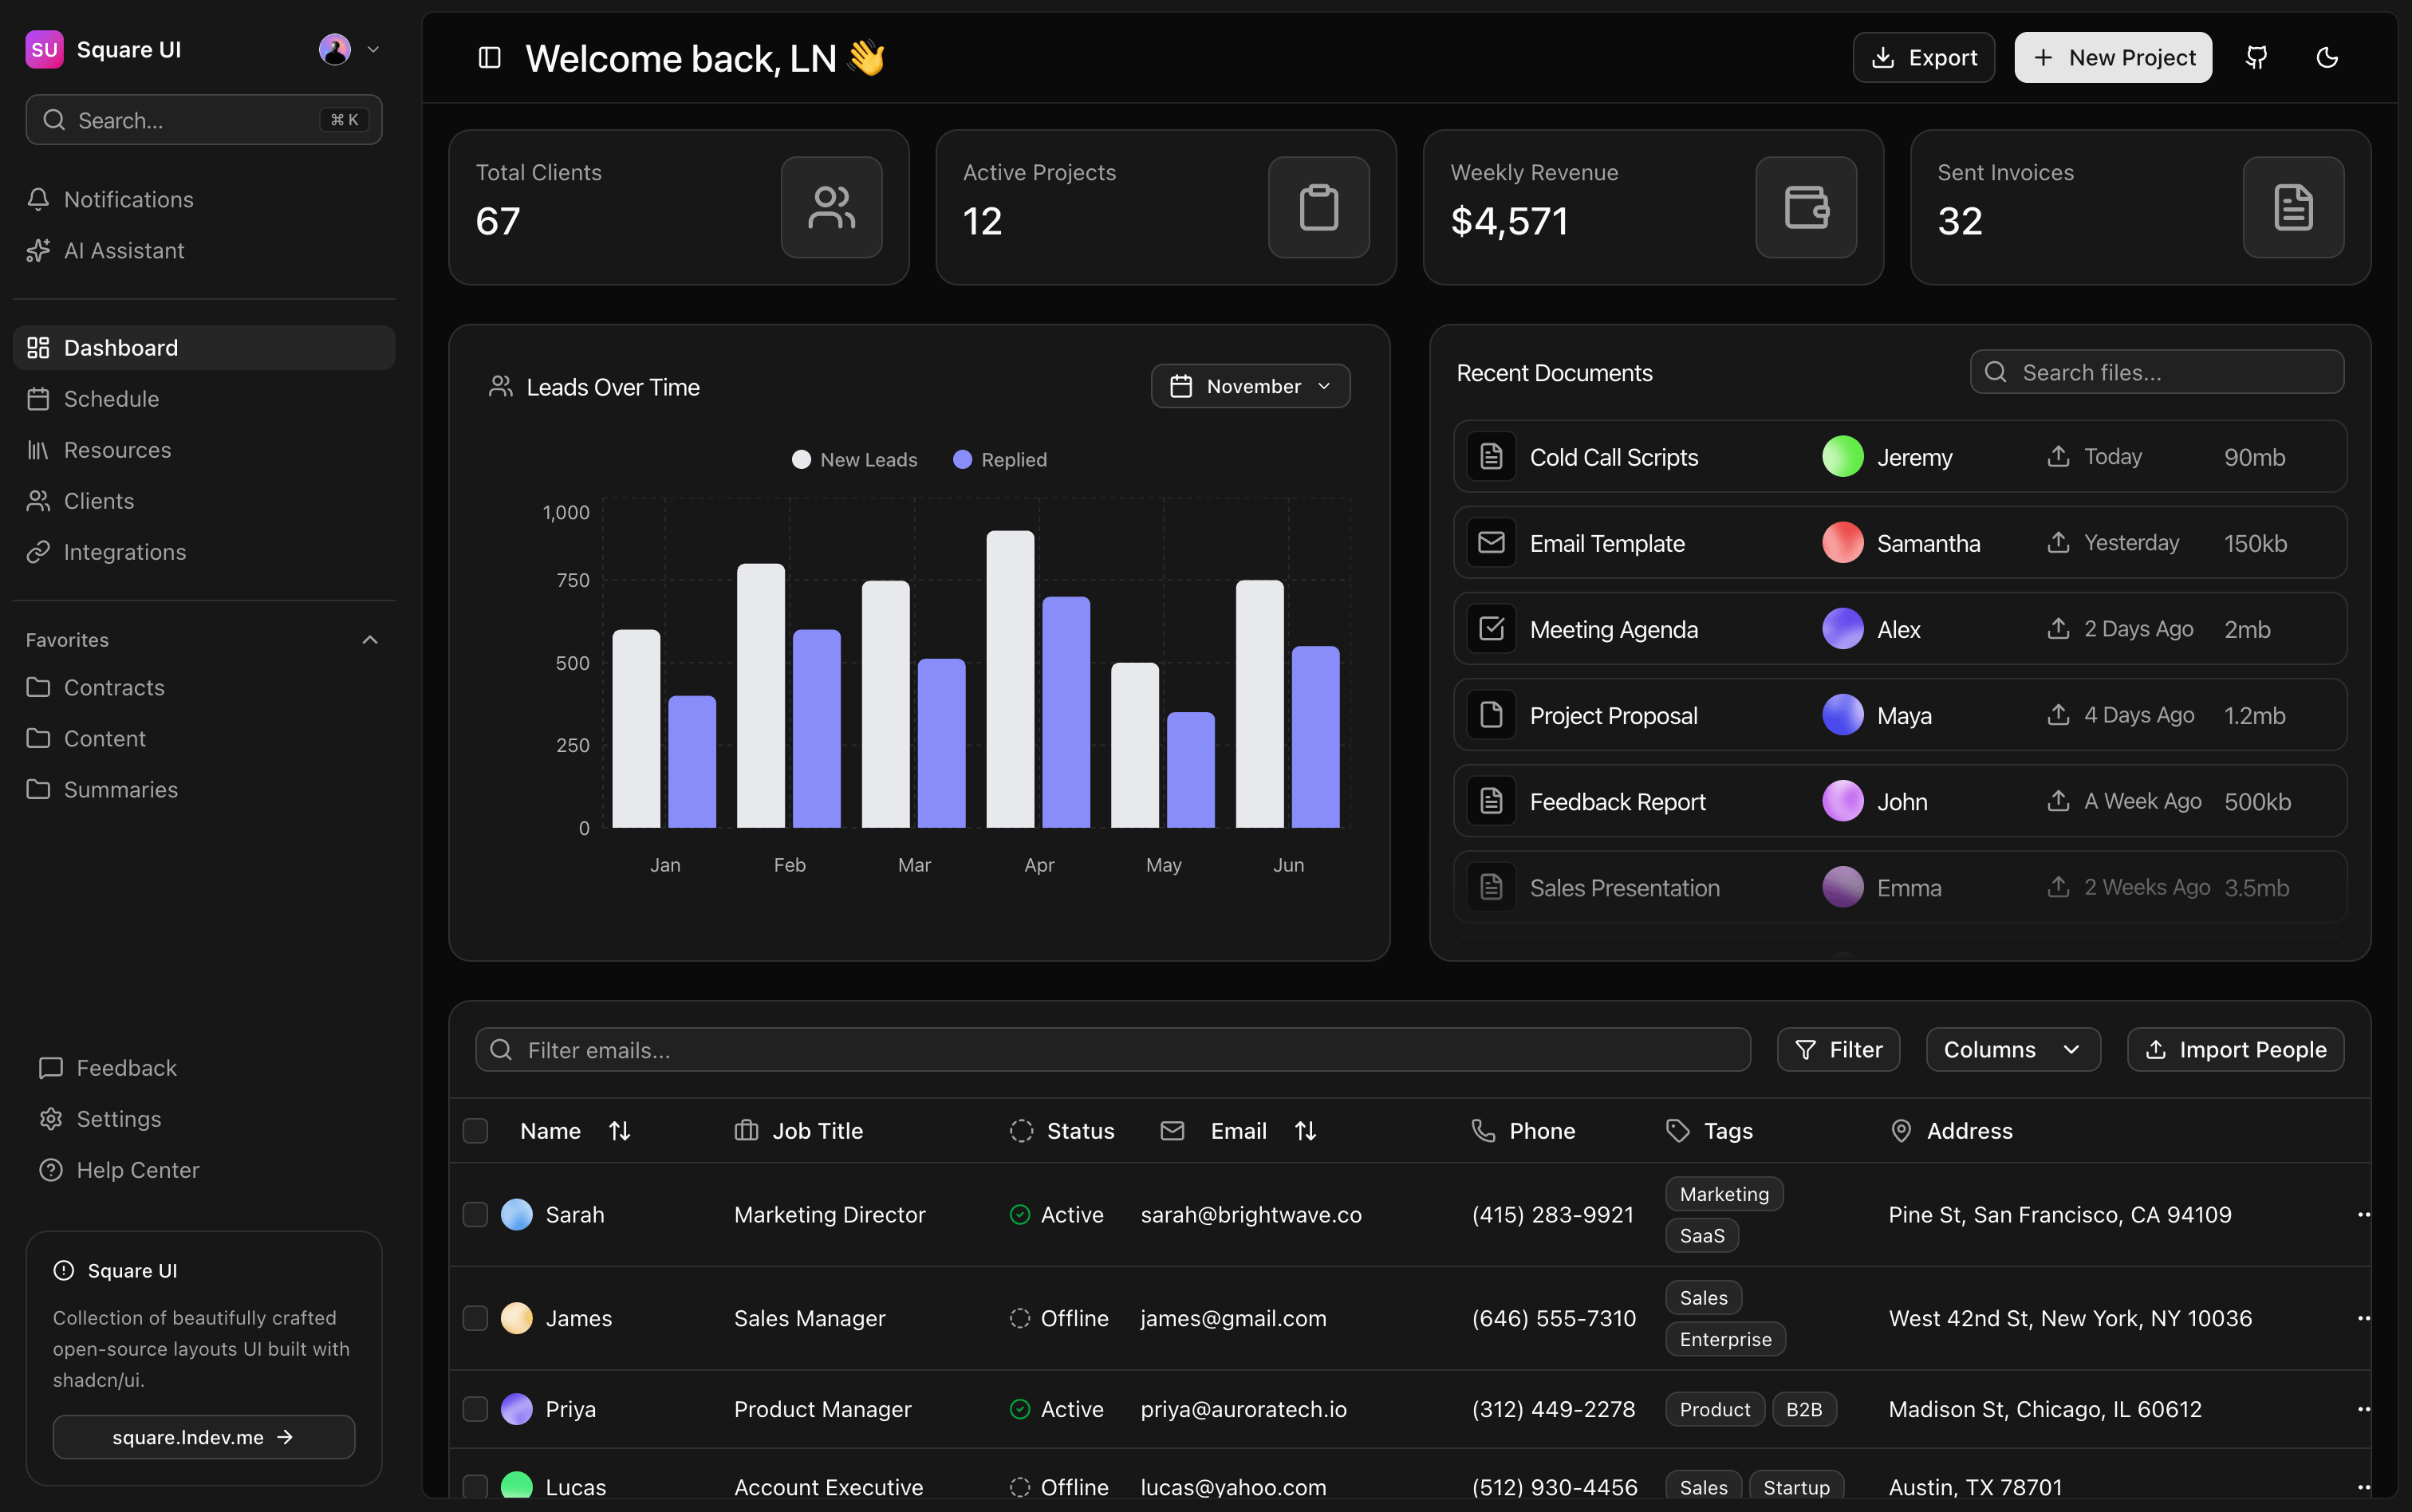This screenshot has height=1512, width=2412.
Task: Select Sarah's row checkbox
Action: click(x=475, y=1214)
